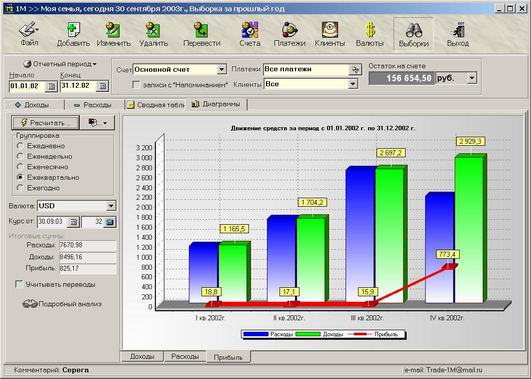This screenshot has height=379, width=531.
Task: Select the bottom Расходы chart tab
Action: coord(185,356)
